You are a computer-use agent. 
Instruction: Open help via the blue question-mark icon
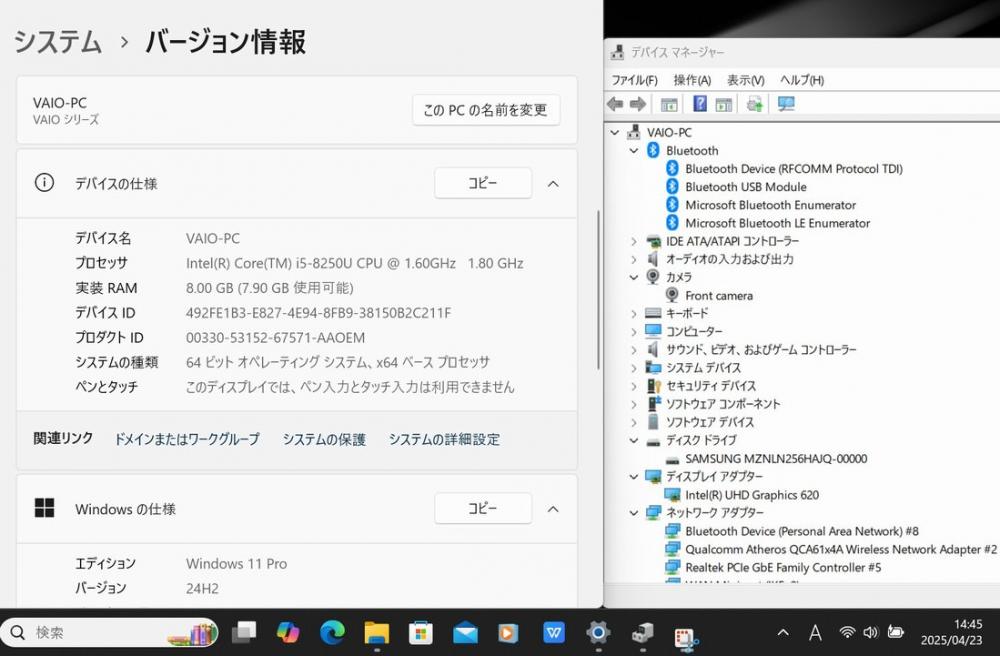700,104
